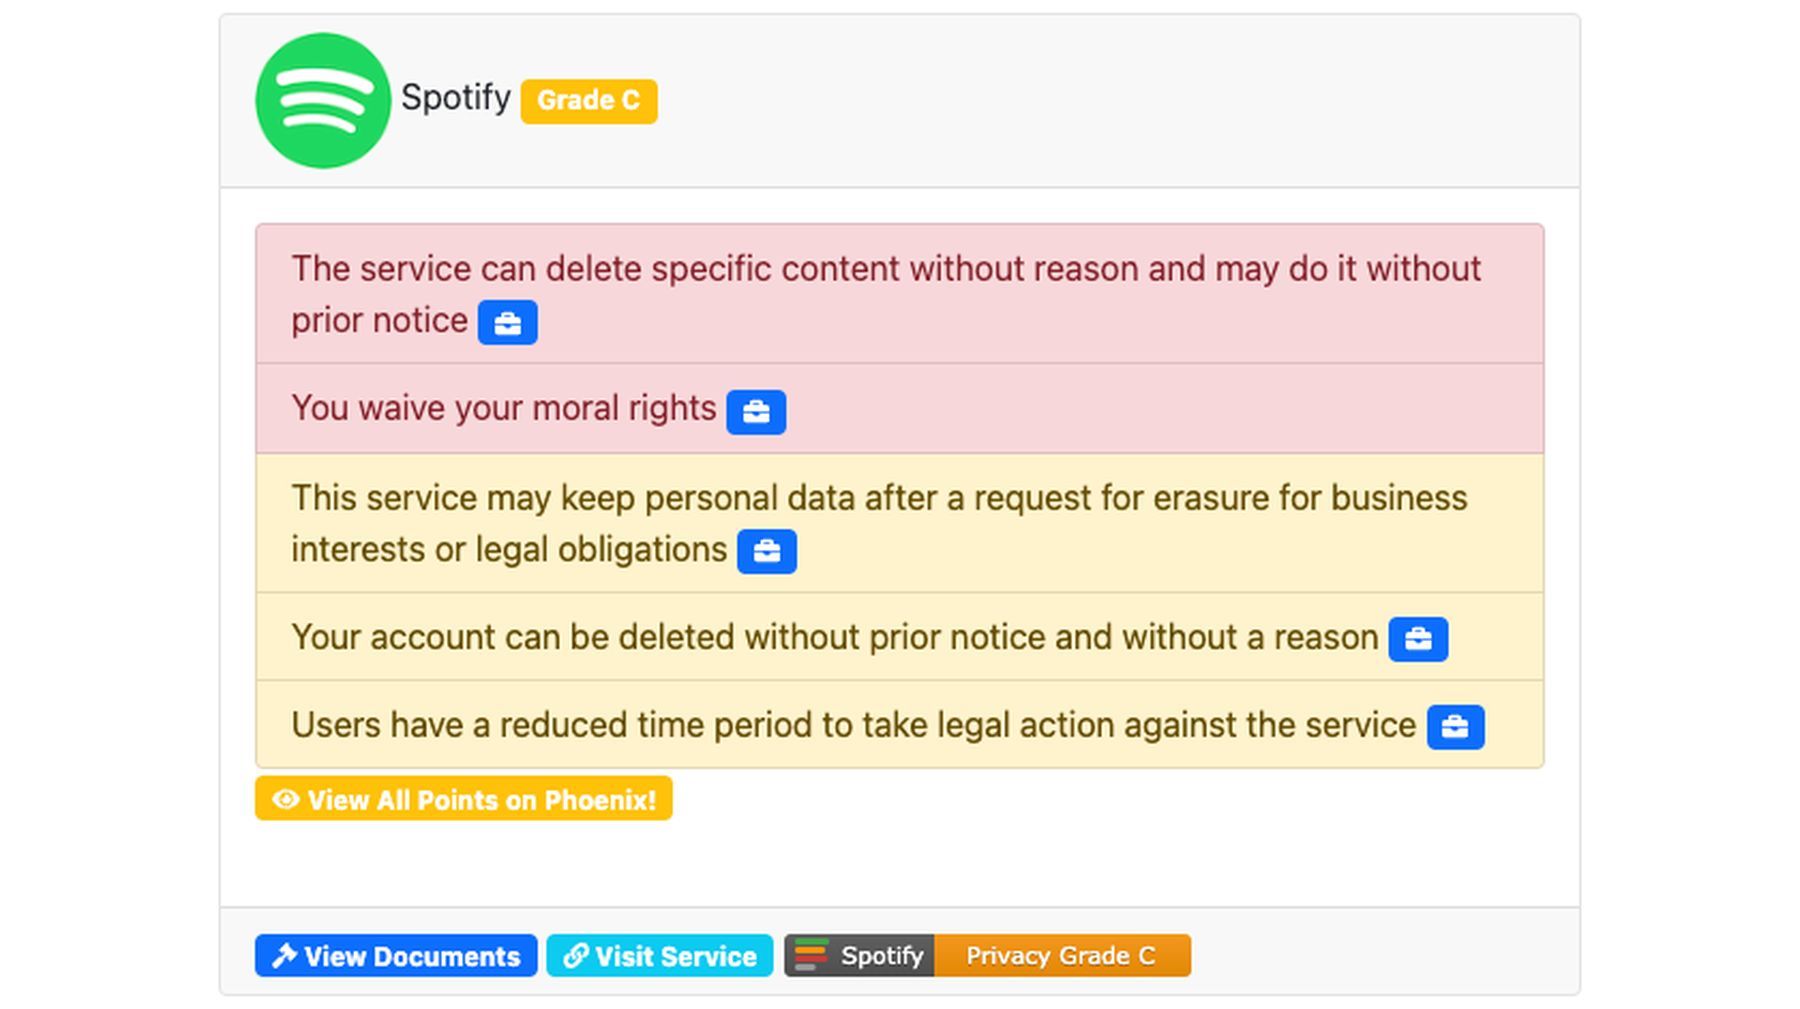Open the briefcase icon for content deletion point
Viewport: 1800px width, 1009px height.
[508, 322]
